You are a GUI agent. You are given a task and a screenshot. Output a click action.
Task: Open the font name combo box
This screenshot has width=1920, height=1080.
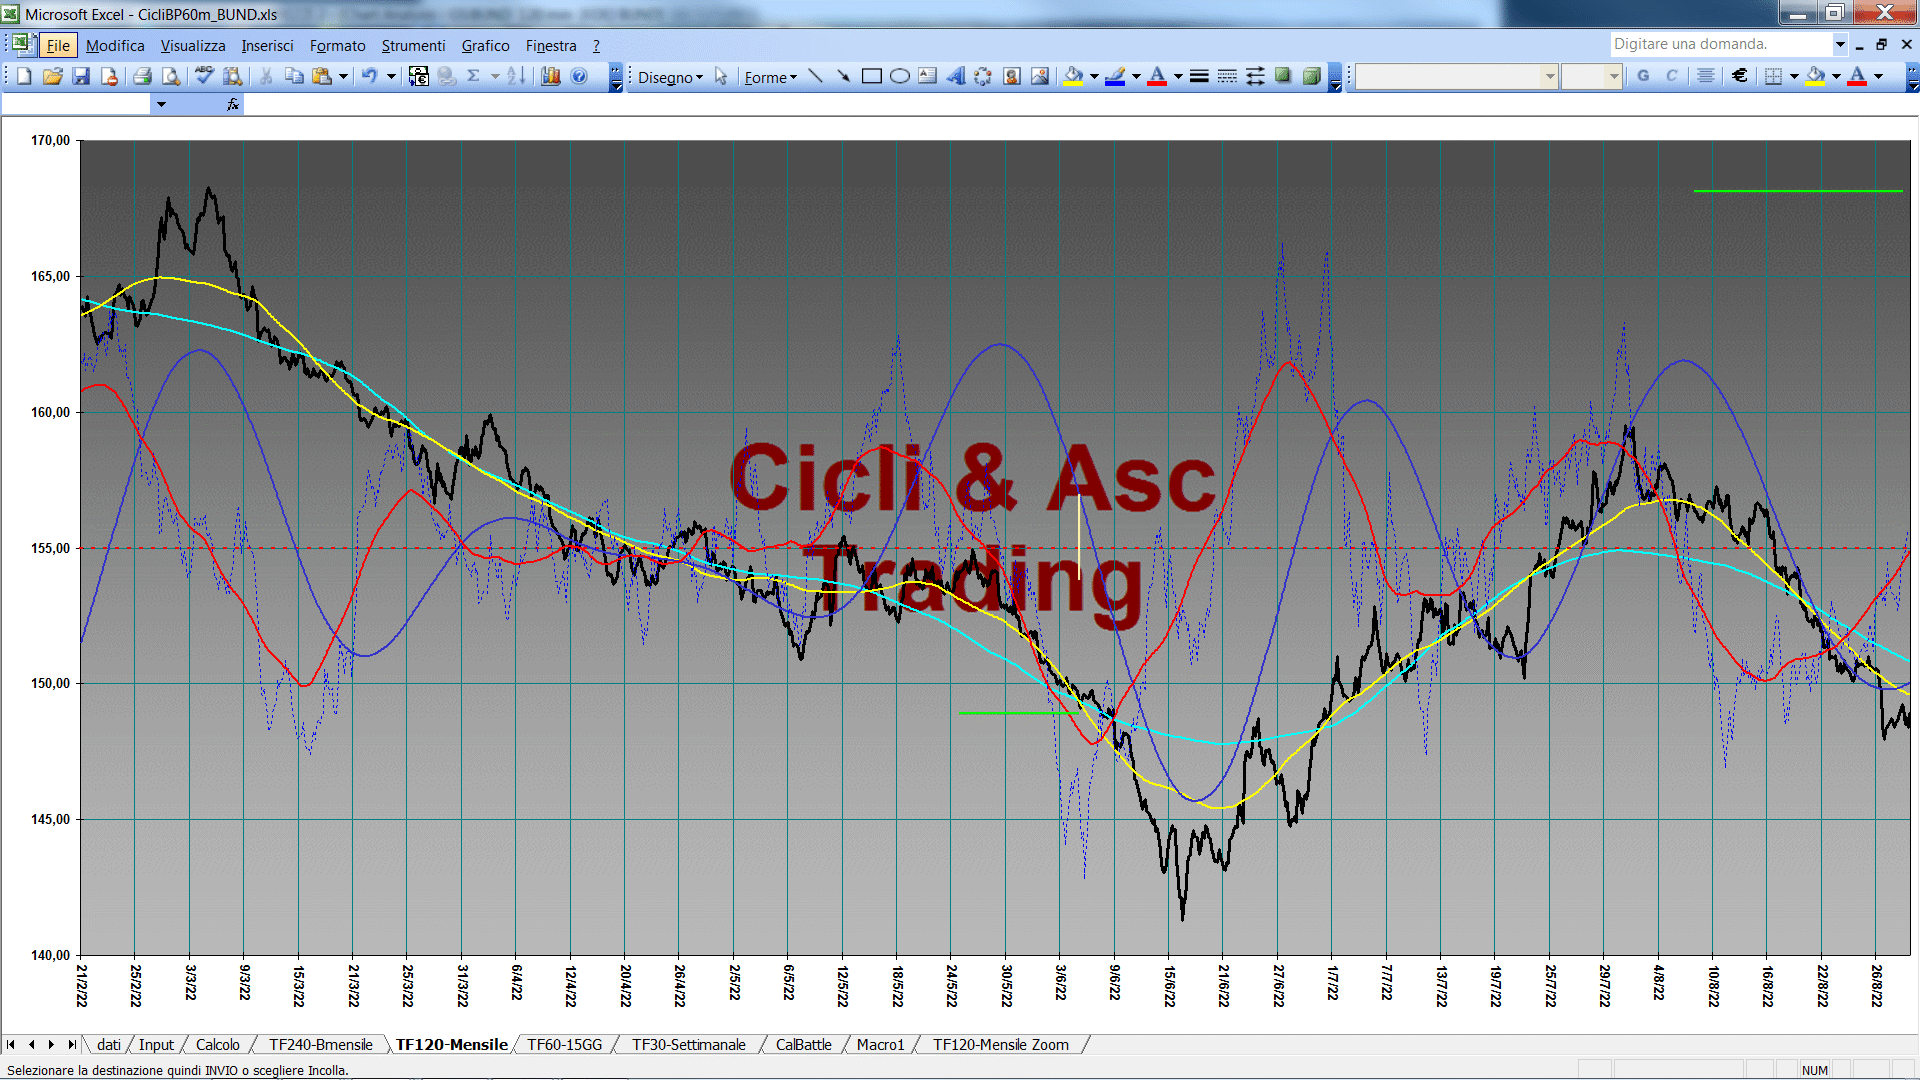point(1456,76)
